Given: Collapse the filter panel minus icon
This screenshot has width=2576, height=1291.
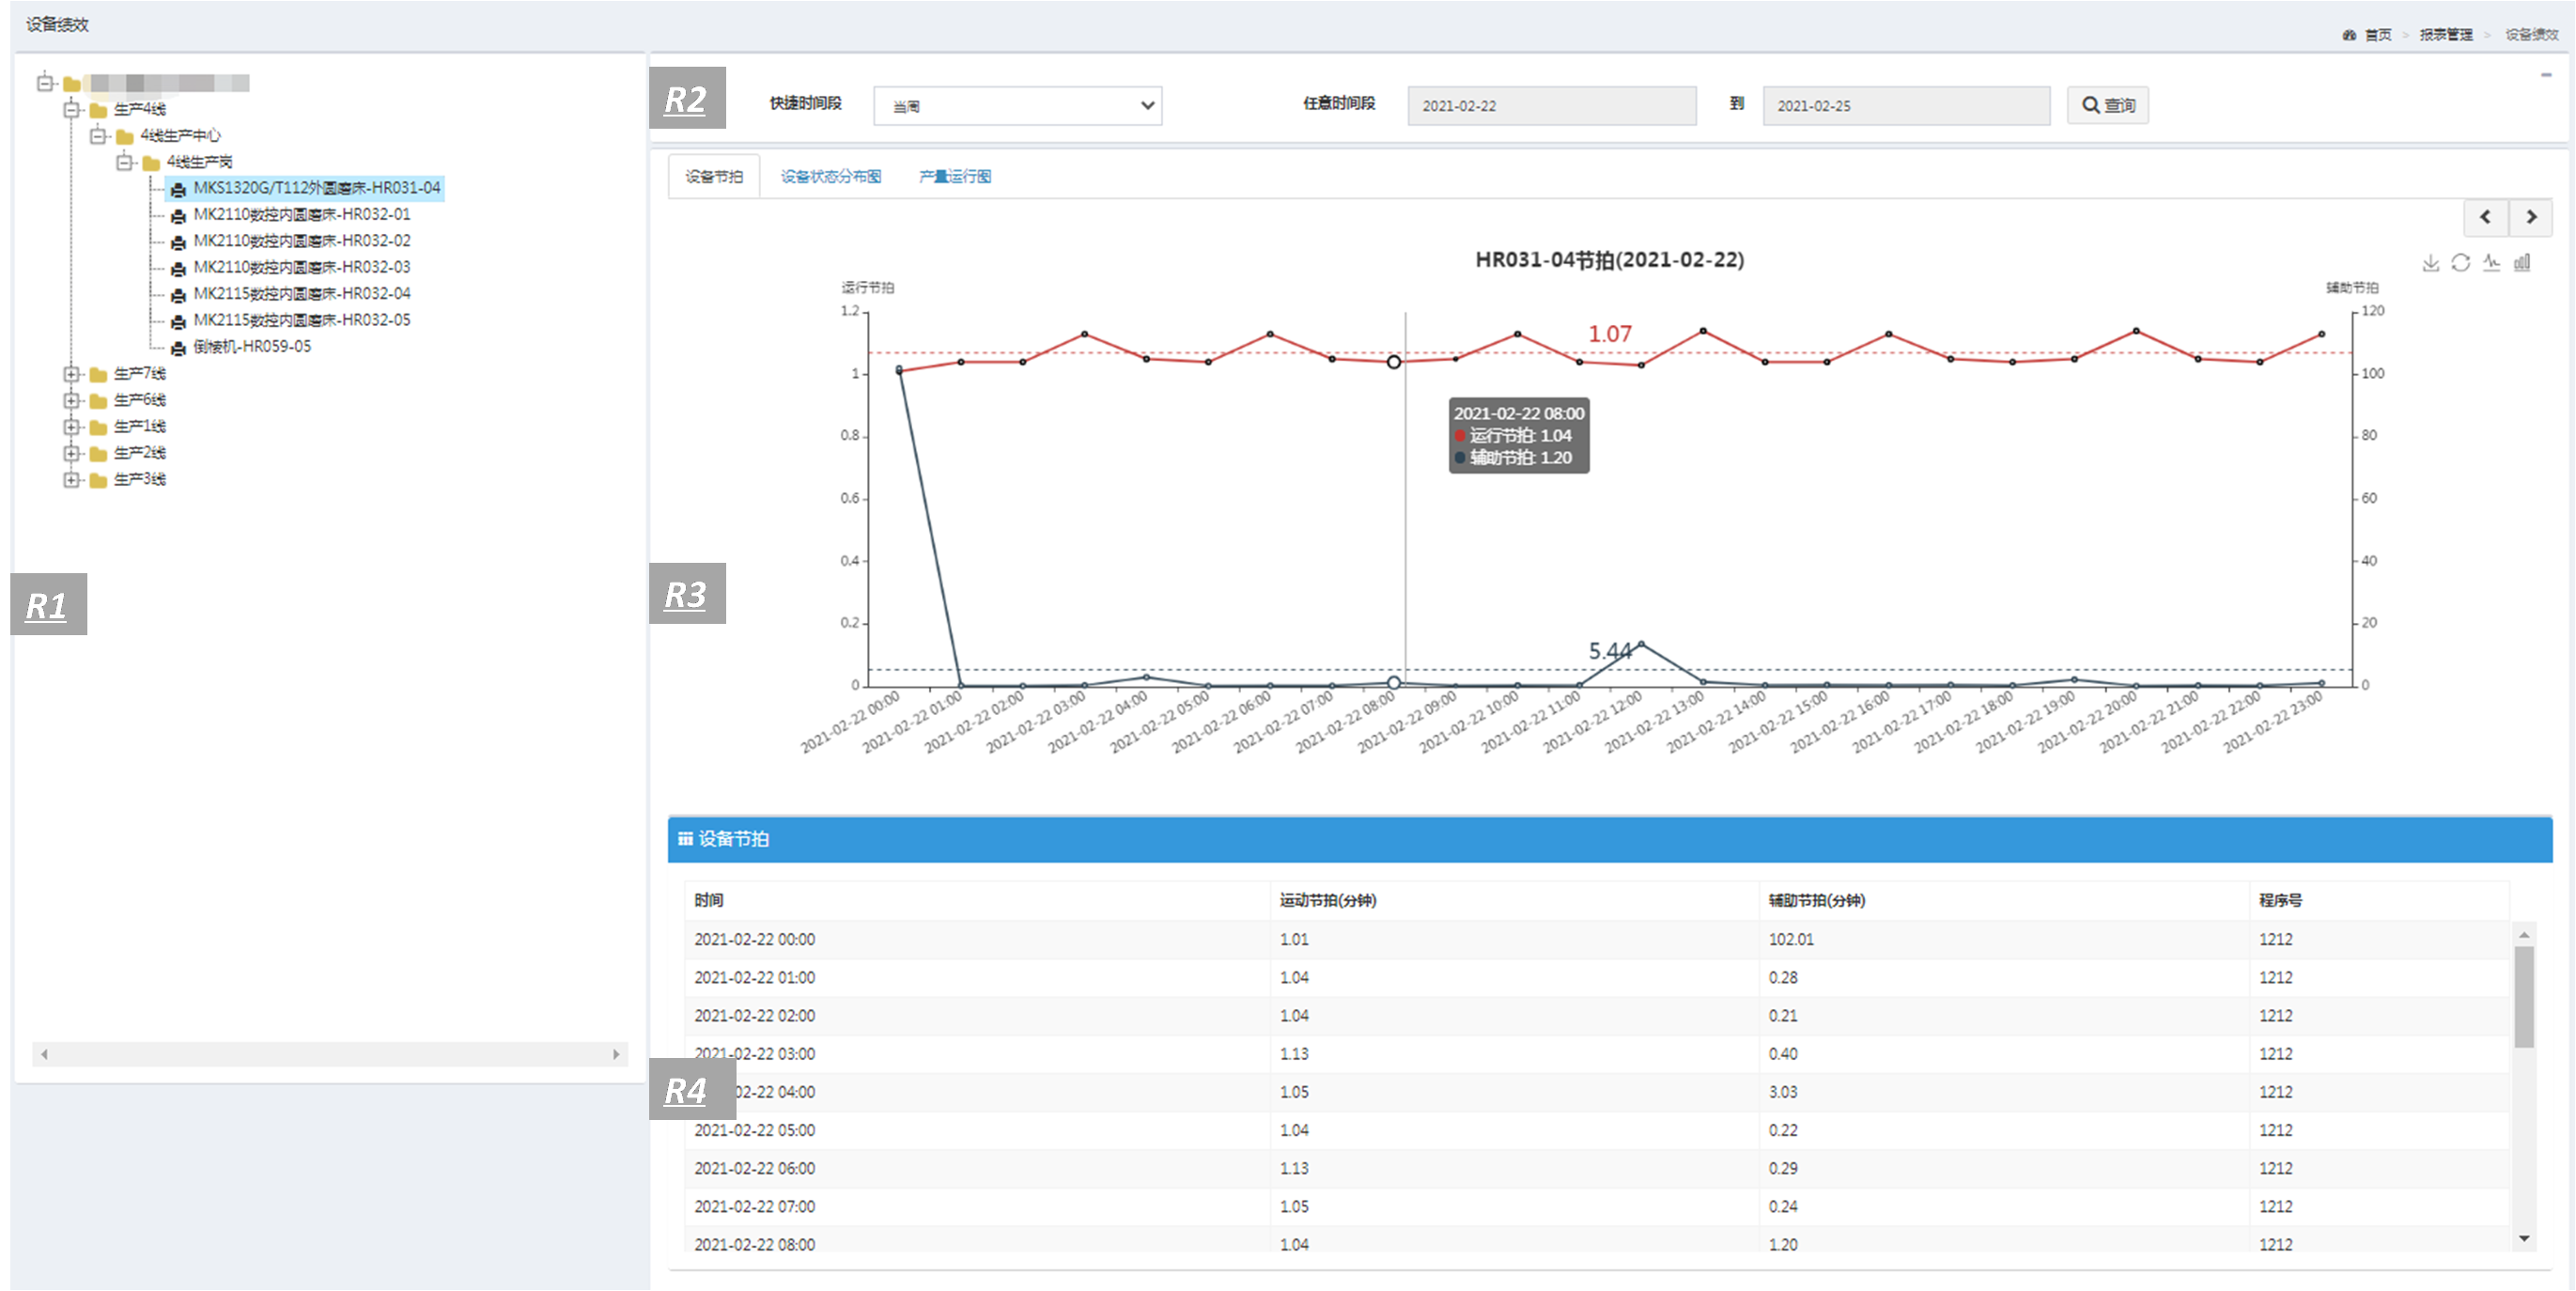Looking at the screenshot, I should click(x=2546, y=75).
